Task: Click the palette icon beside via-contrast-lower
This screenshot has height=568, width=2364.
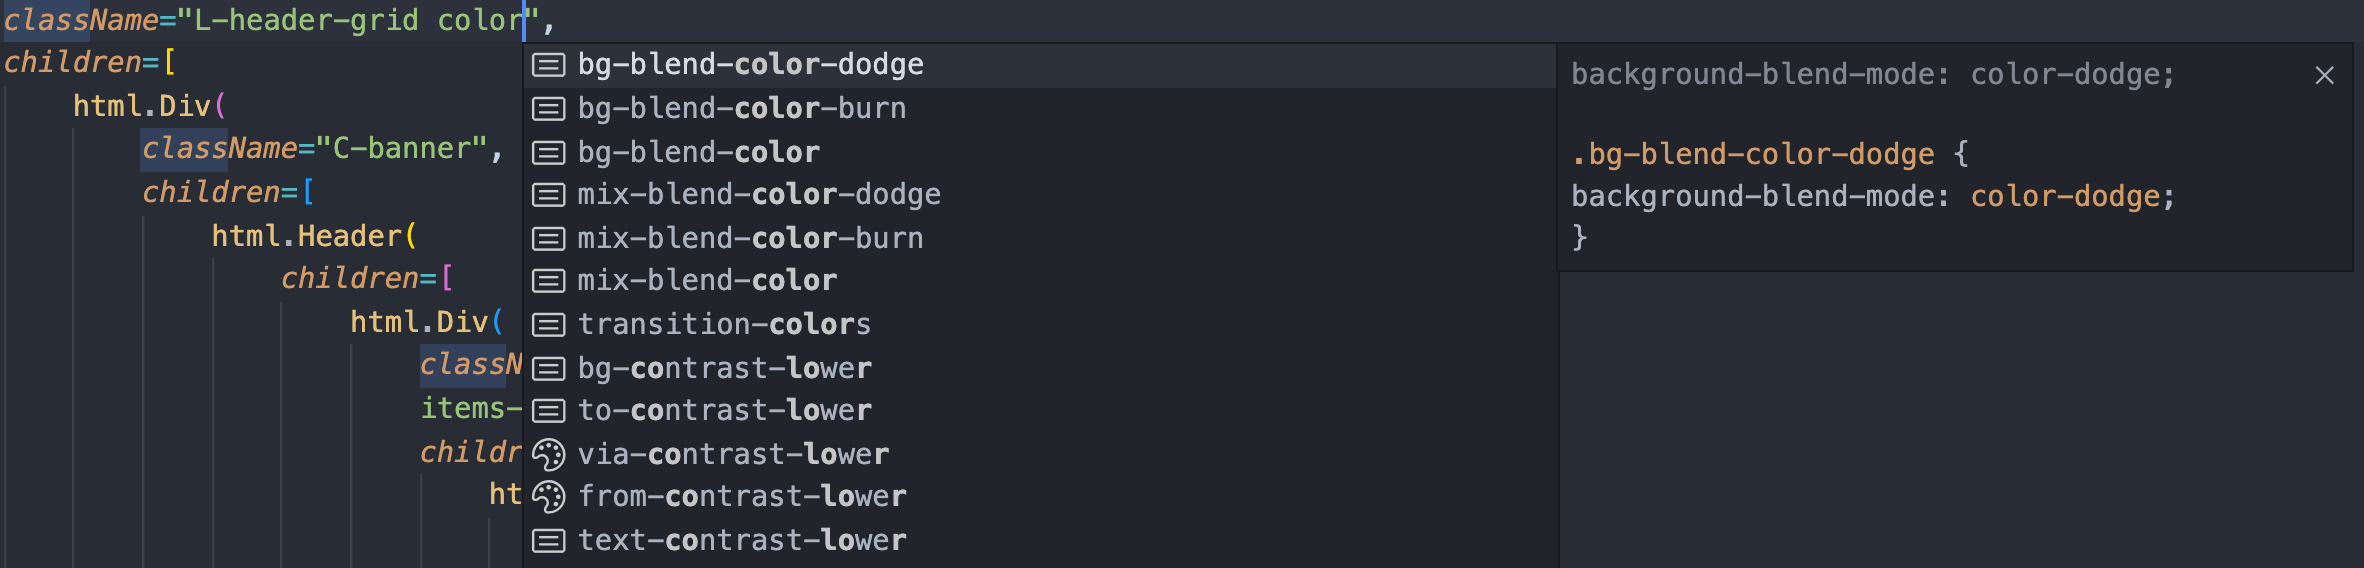Action: (548, 454)
